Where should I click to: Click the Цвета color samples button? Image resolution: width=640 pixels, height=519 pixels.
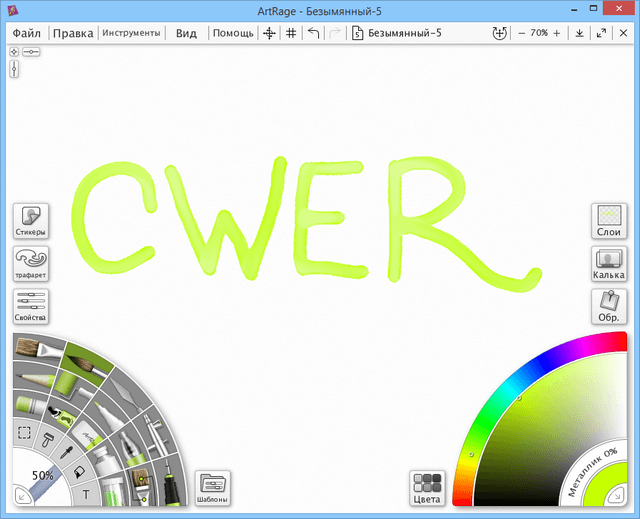pos(427,487)
